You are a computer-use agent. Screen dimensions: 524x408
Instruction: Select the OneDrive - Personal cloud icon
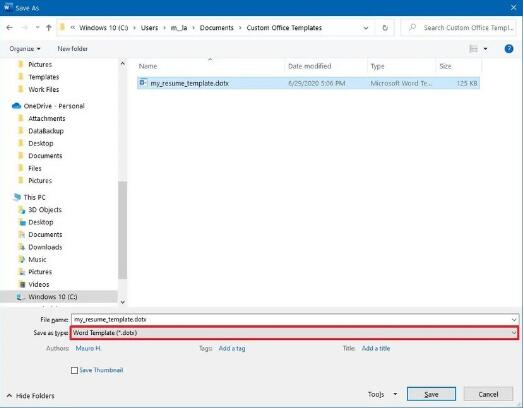16,106
